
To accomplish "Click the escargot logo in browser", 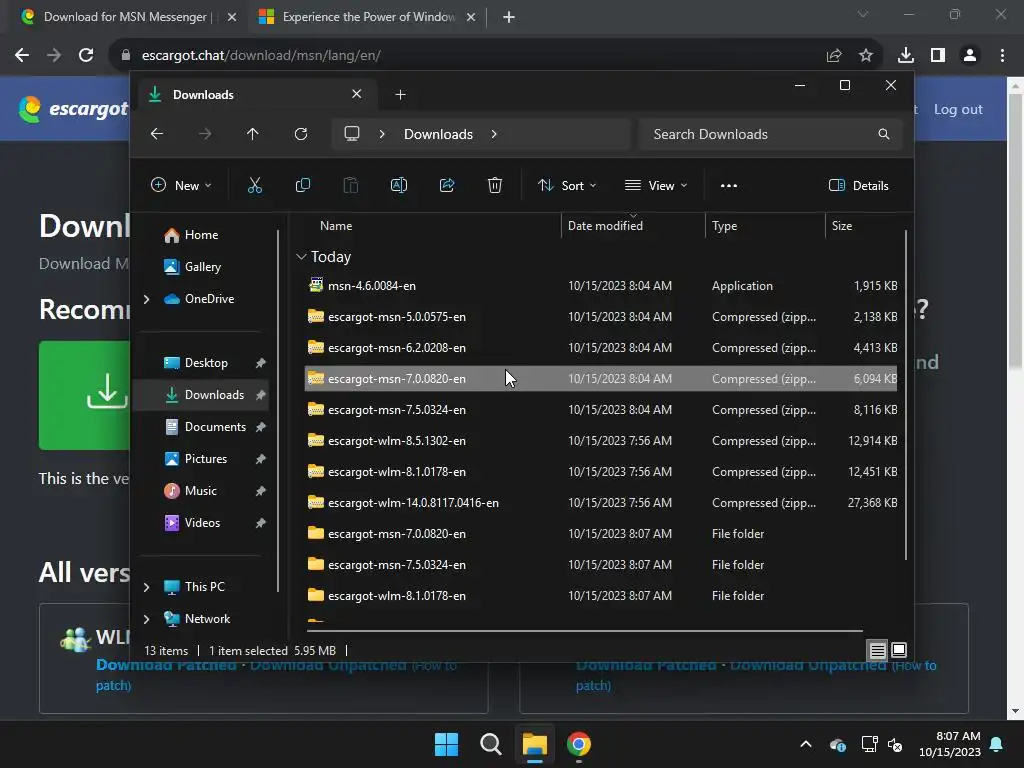I will tap(74, 109).
